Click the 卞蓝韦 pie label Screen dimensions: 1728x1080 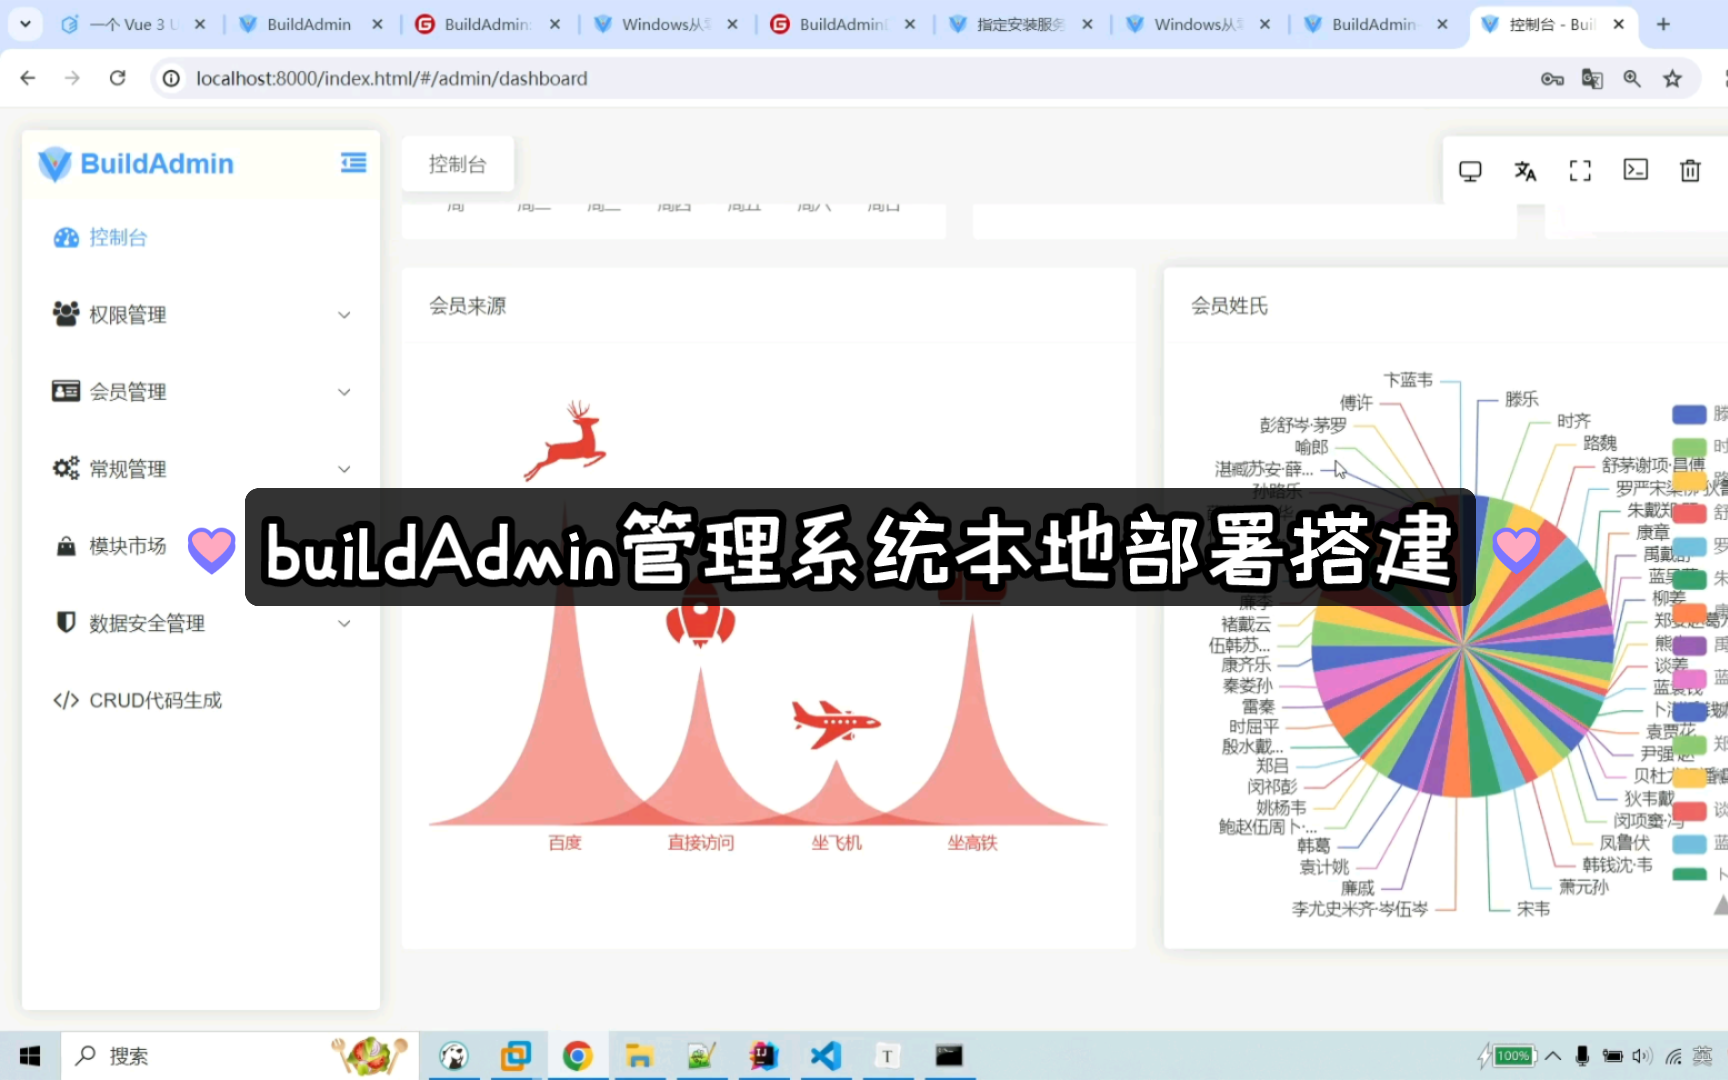(1408, 380)
